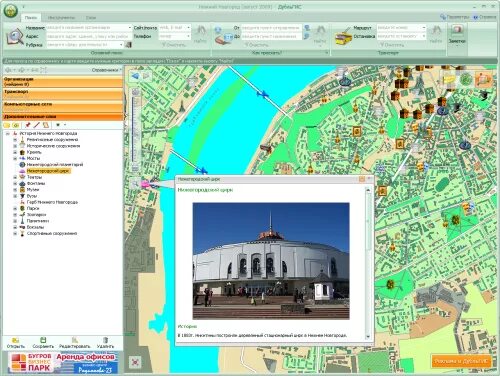
Task: Click the circus building photo in popup
Action: click(x=271, y=261)
